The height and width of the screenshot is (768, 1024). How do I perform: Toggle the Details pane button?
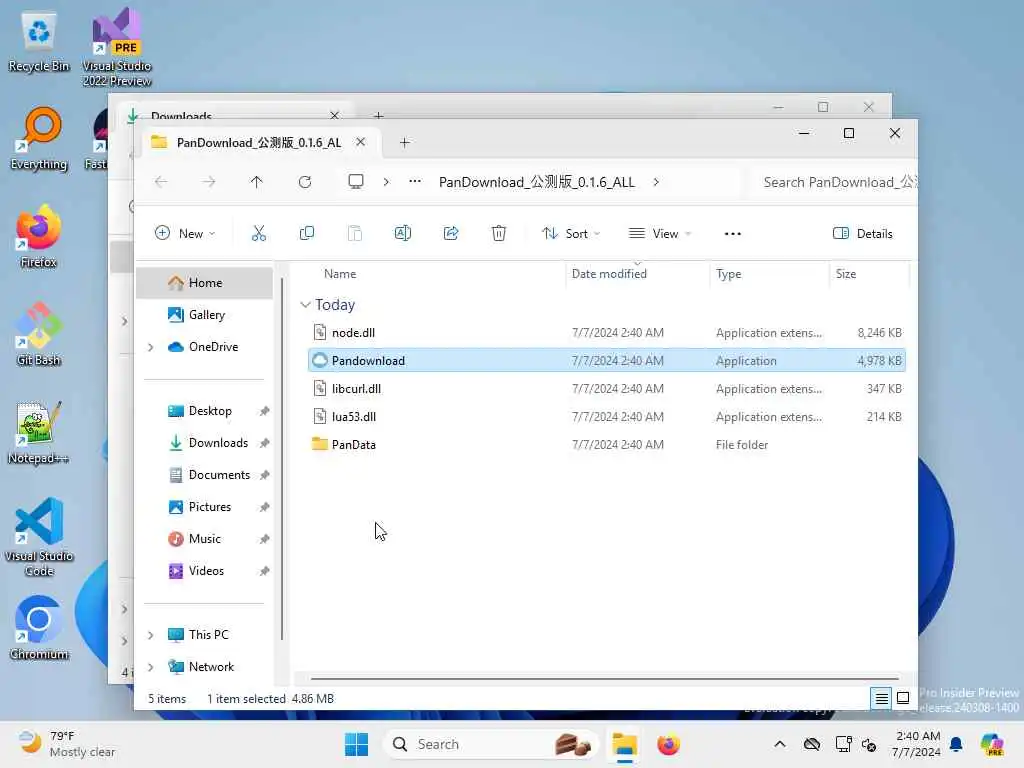click(862, 233)
